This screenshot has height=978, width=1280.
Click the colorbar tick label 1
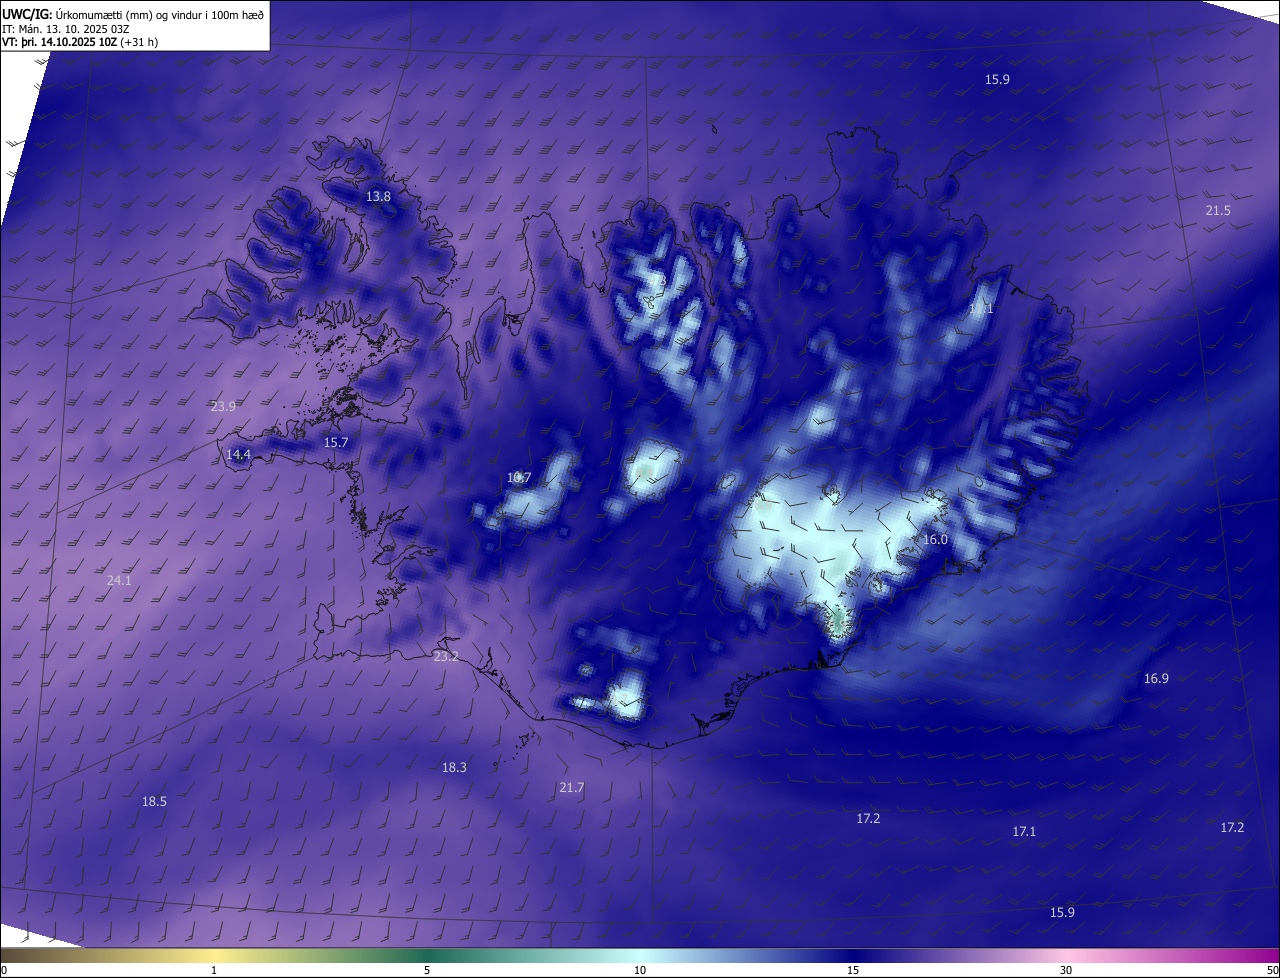coord(215,970)
